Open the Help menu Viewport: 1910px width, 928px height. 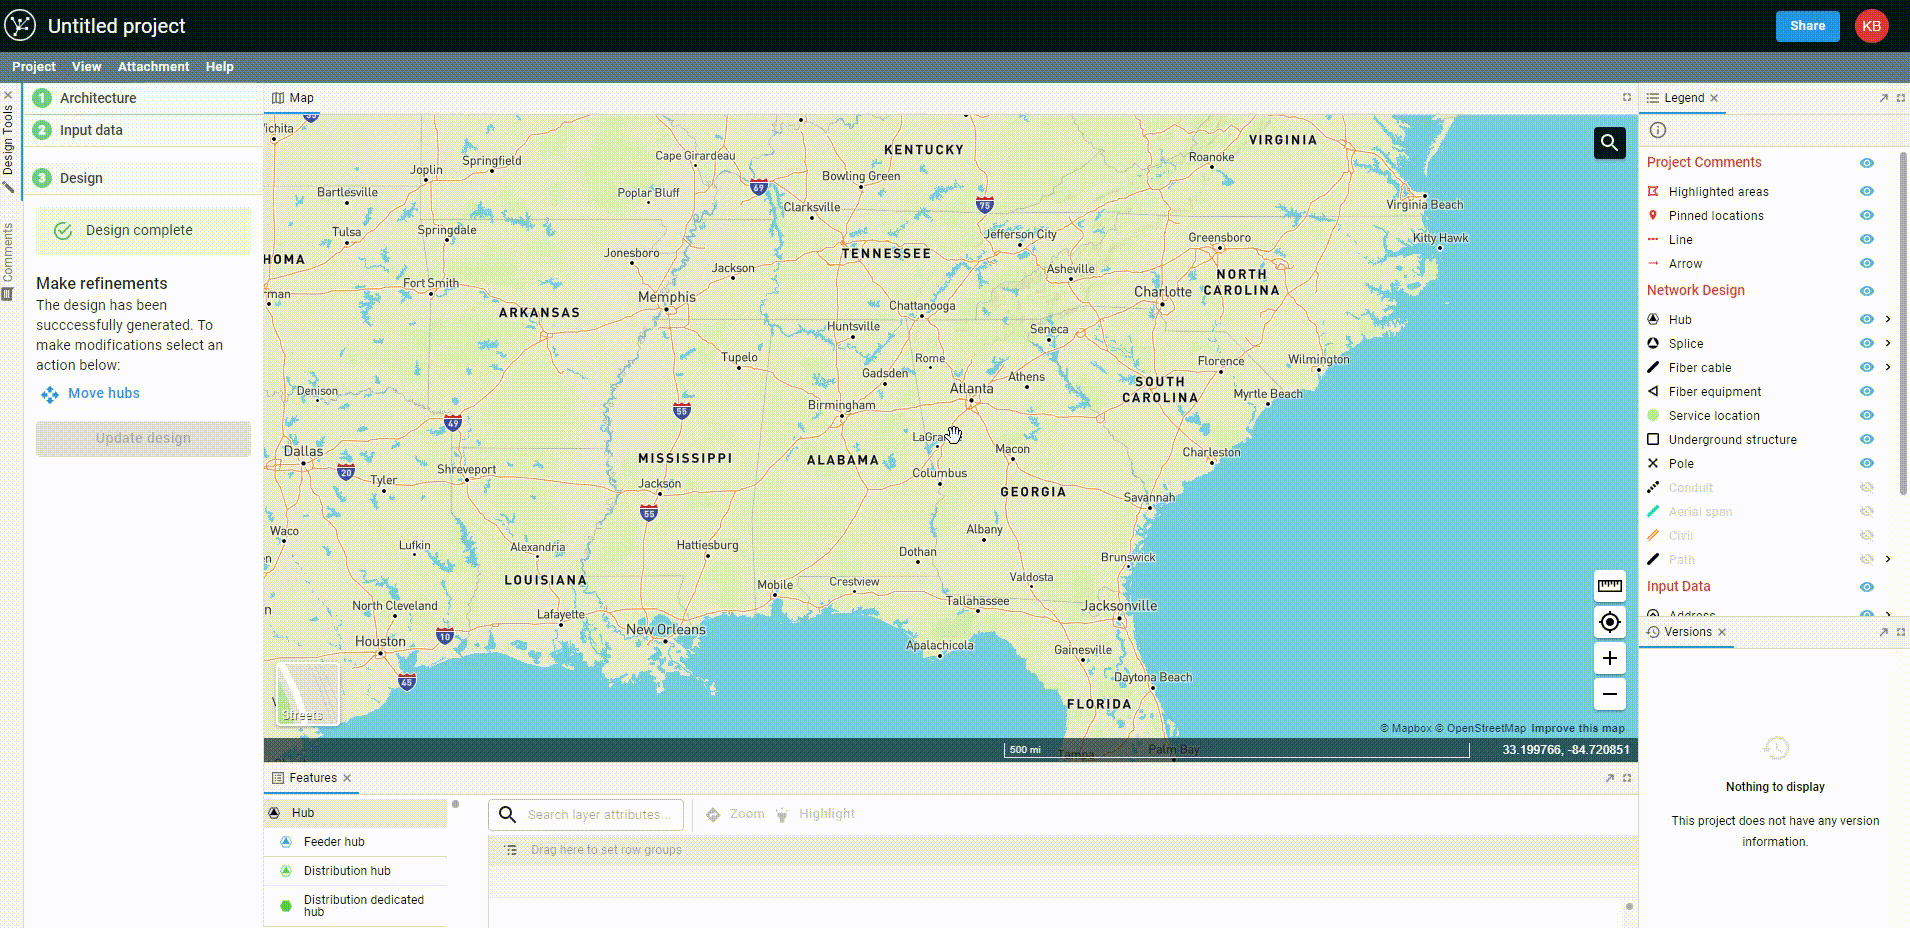pyautogui.click(x=219, y=67)
